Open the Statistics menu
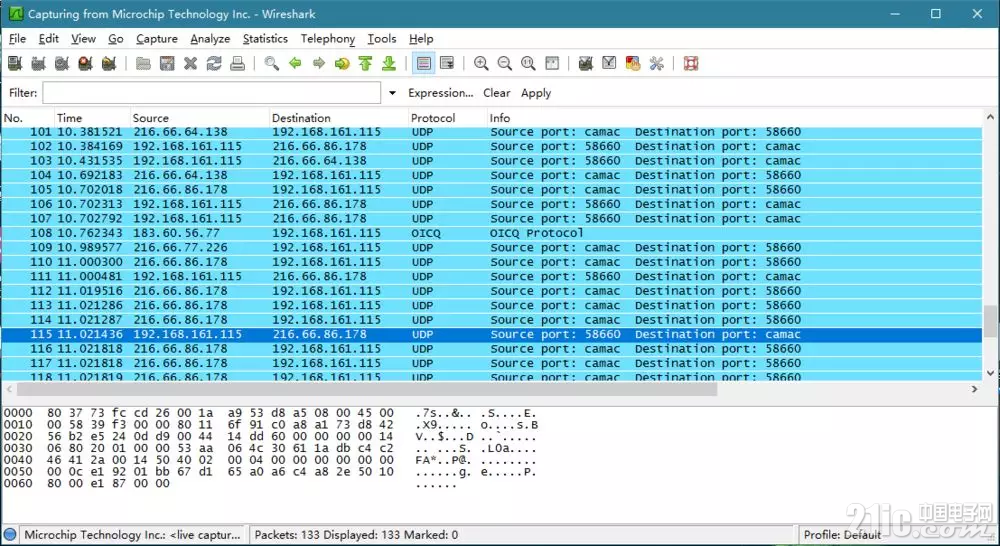The image size is (1000, 546). click(265, 39)
